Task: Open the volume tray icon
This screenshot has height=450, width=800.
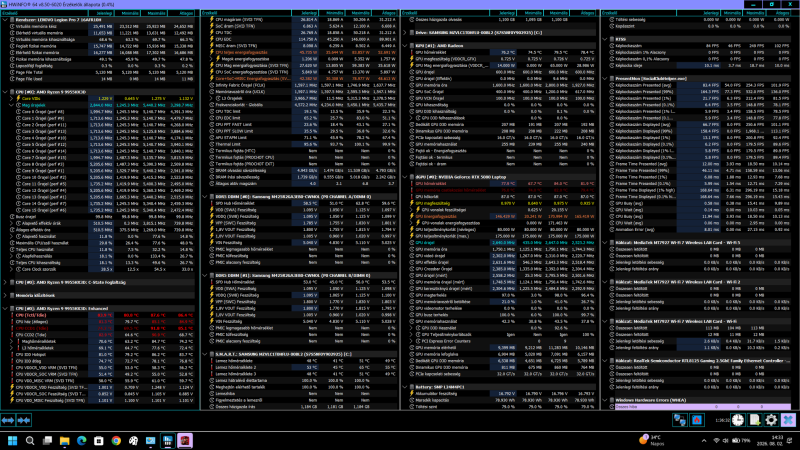Action: tap(726, 440)
